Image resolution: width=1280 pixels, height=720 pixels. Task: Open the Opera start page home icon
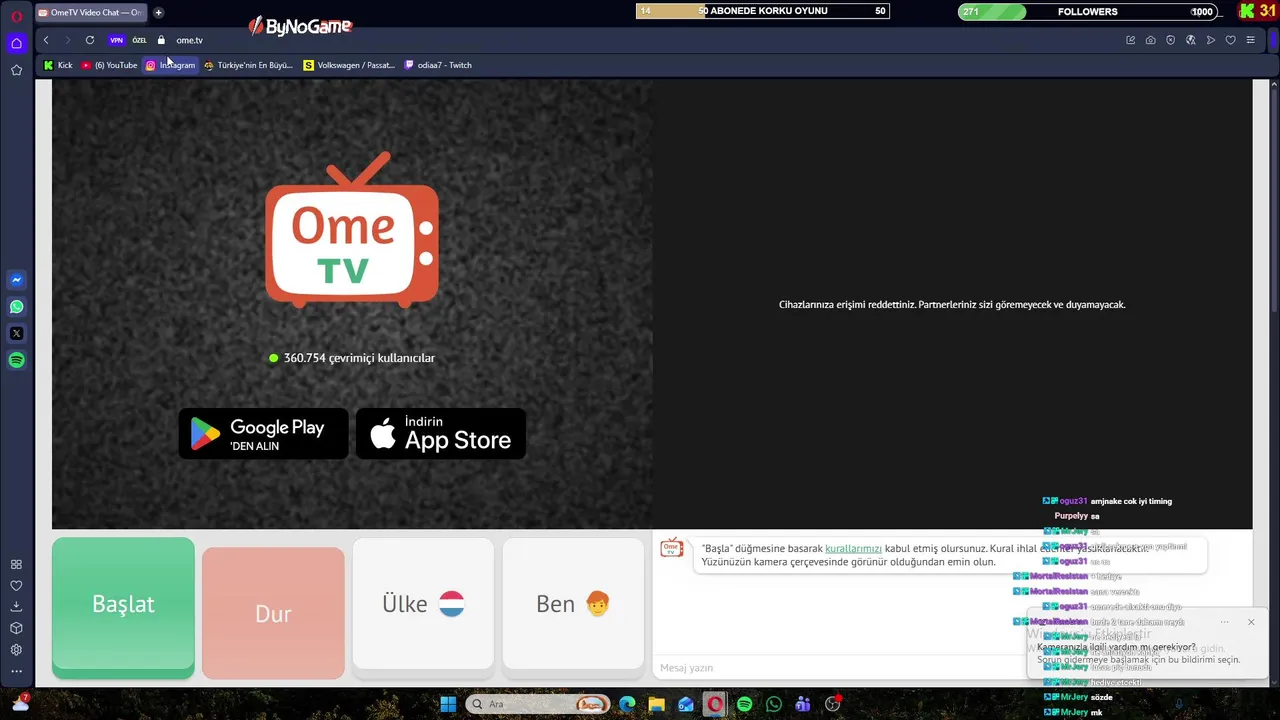(x=16, y=43)
